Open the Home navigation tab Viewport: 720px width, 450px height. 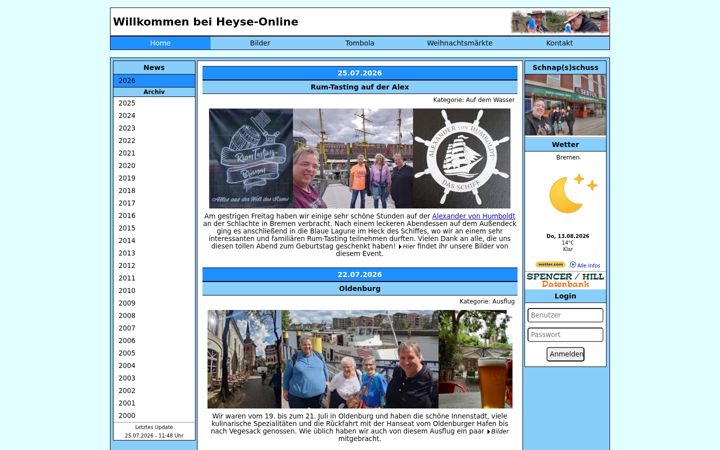(x=160, y=43)
